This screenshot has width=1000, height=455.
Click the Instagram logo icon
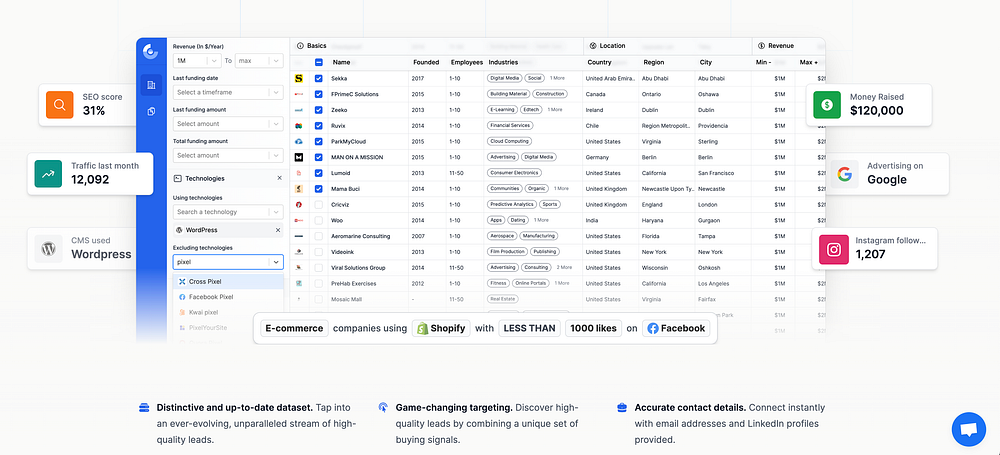pos(834,250)
